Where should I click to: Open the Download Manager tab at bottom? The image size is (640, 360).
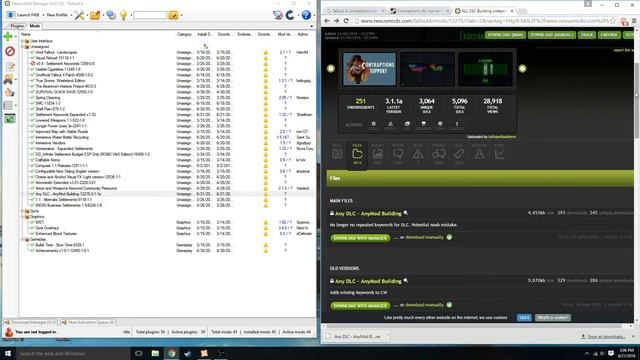tap(31, 322)
